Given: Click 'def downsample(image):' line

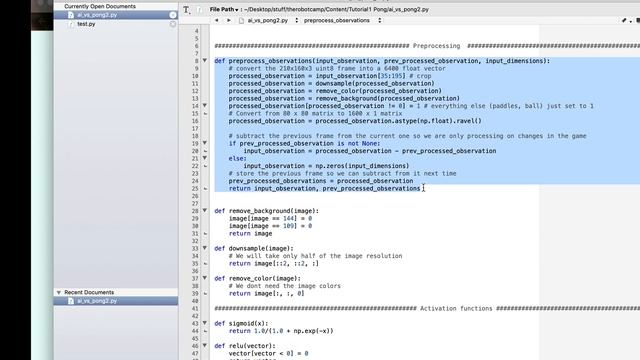Looking at the screenshot, I should click(x=254, y=249).
